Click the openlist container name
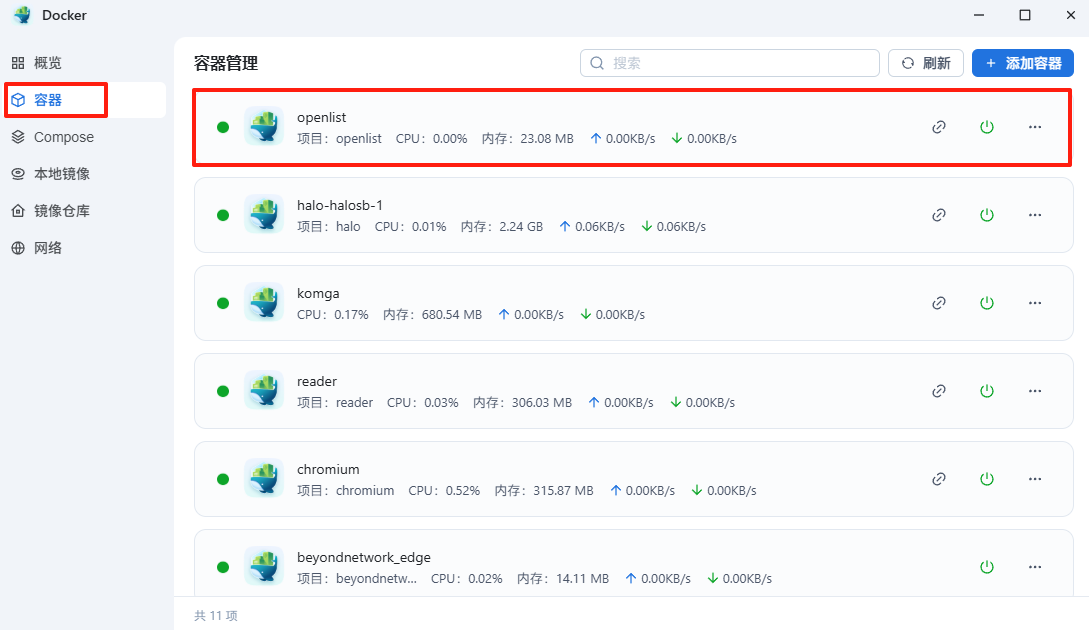The width and height of the screenshot is (1089, 630). coord(322,117)
